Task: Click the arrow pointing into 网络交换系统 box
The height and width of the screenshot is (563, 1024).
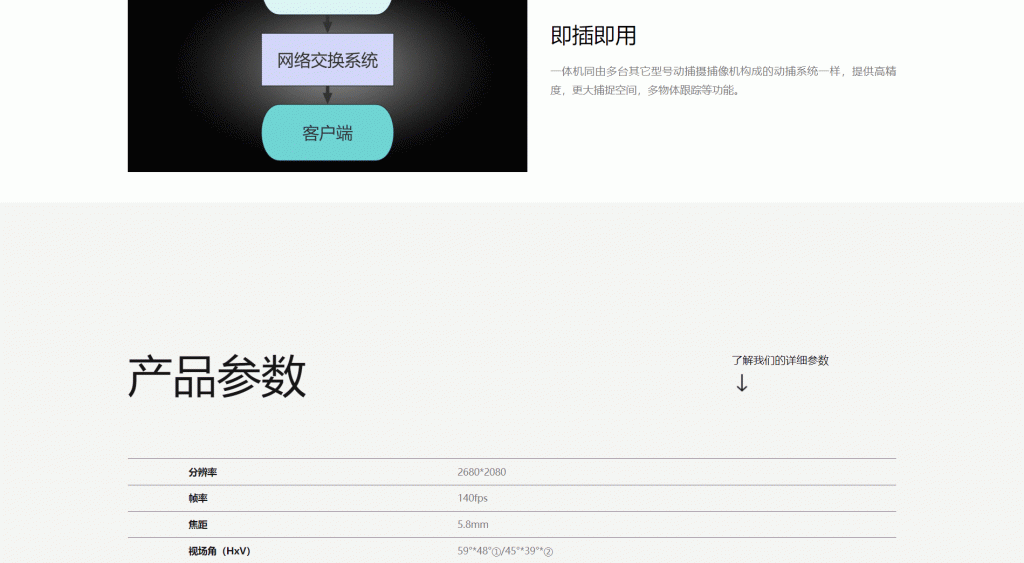Action: pyautogui.click(x=327, y=24)
